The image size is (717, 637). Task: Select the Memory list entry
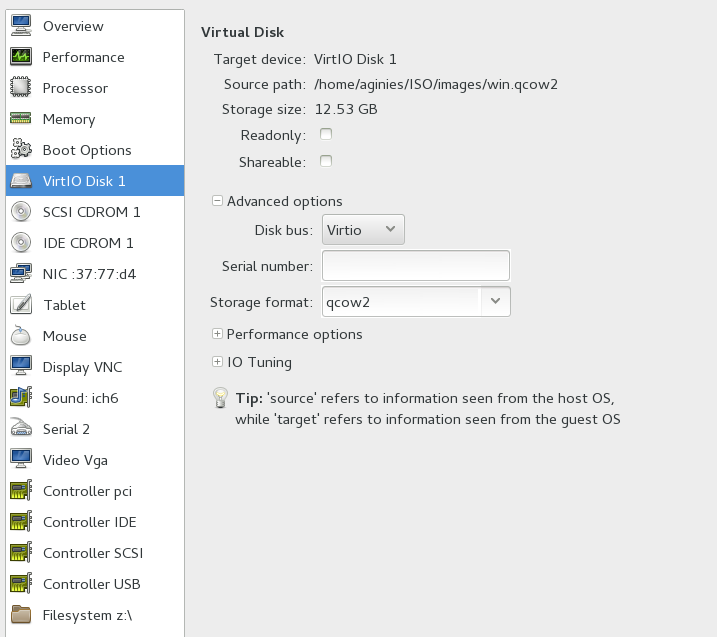69,119
